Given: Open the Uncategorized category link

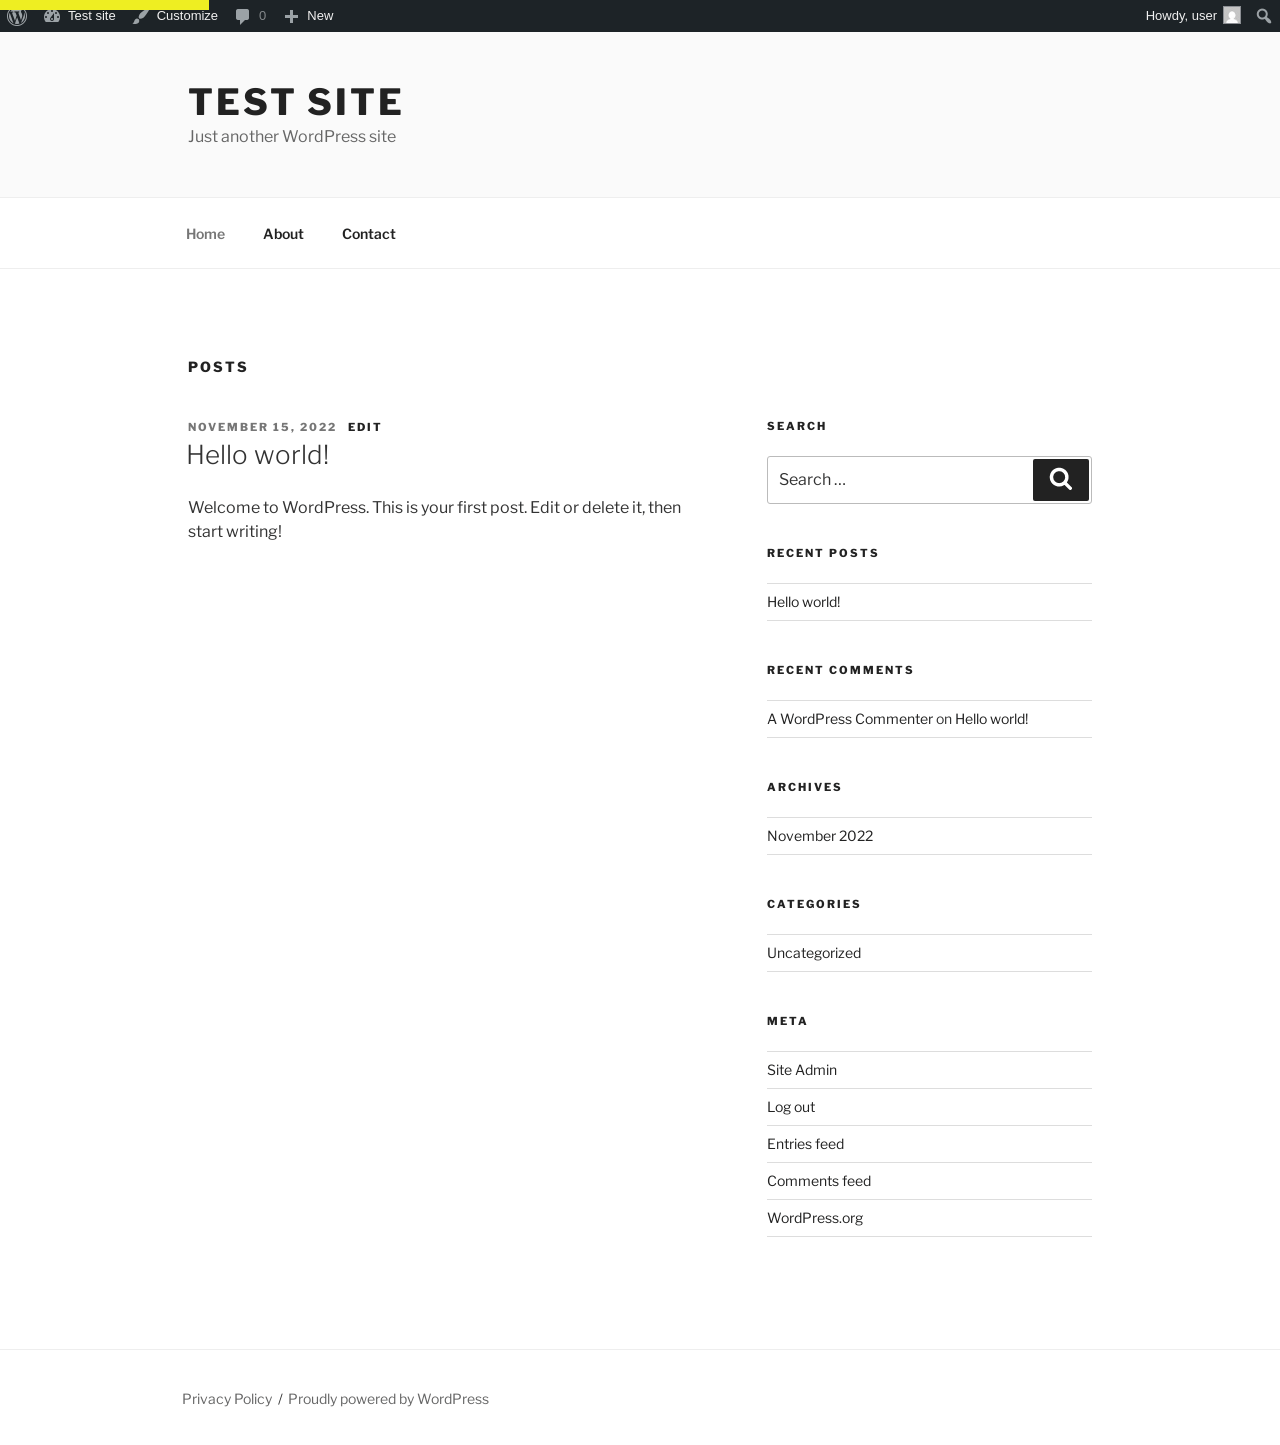Looking at the screenshot, I should (814, 953).
